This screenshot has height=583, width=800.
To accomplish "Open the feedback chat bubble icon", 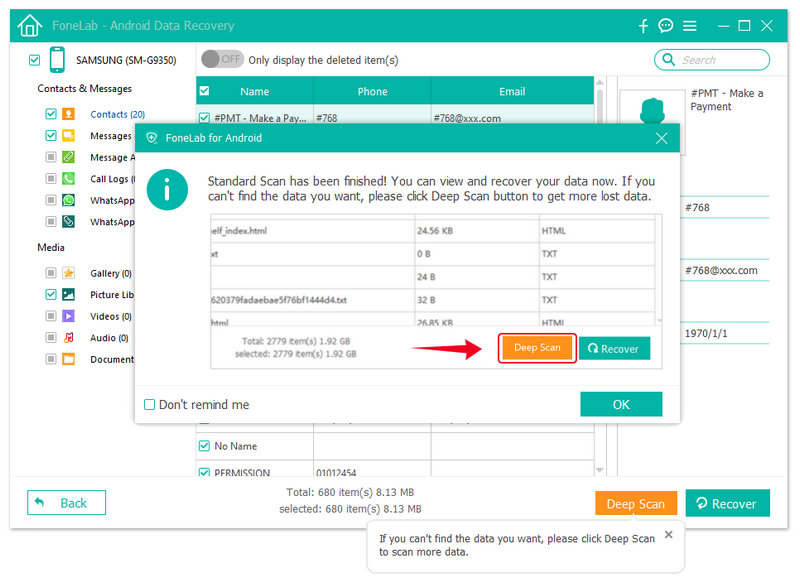I will [x=666, y=26].
